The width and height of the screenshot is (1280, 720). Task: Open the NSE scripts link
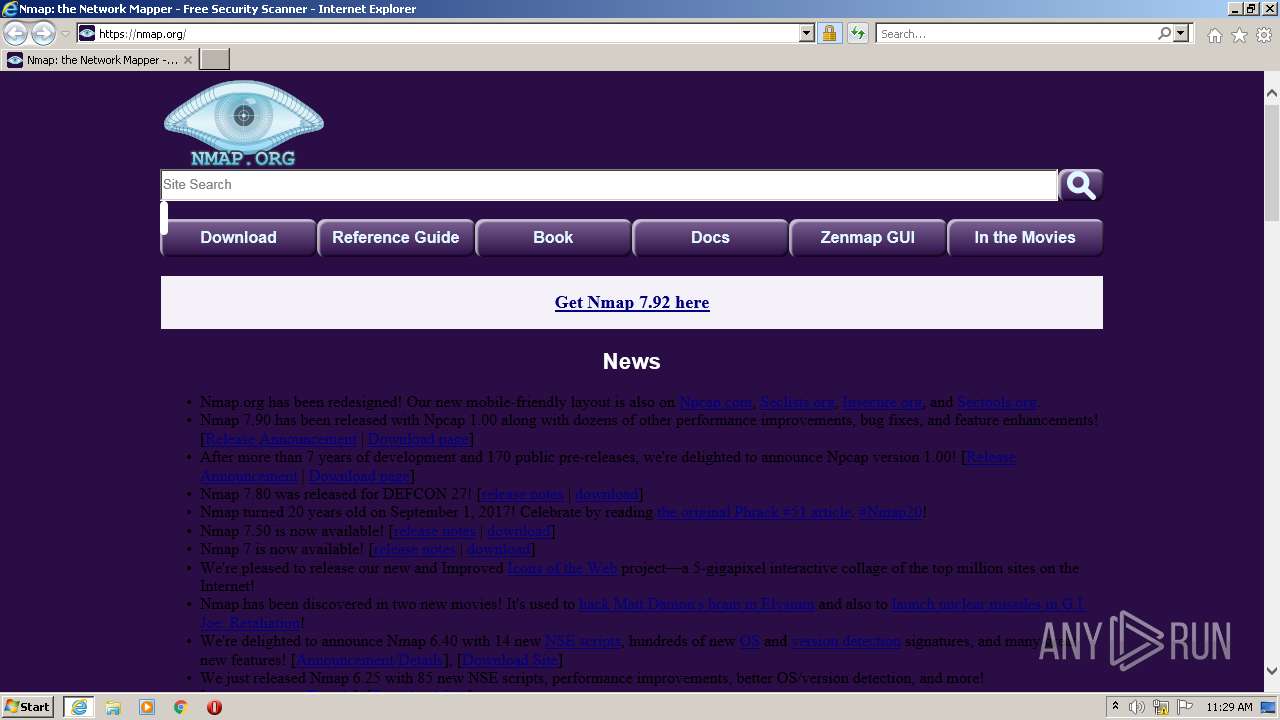[x=583, y=641]
